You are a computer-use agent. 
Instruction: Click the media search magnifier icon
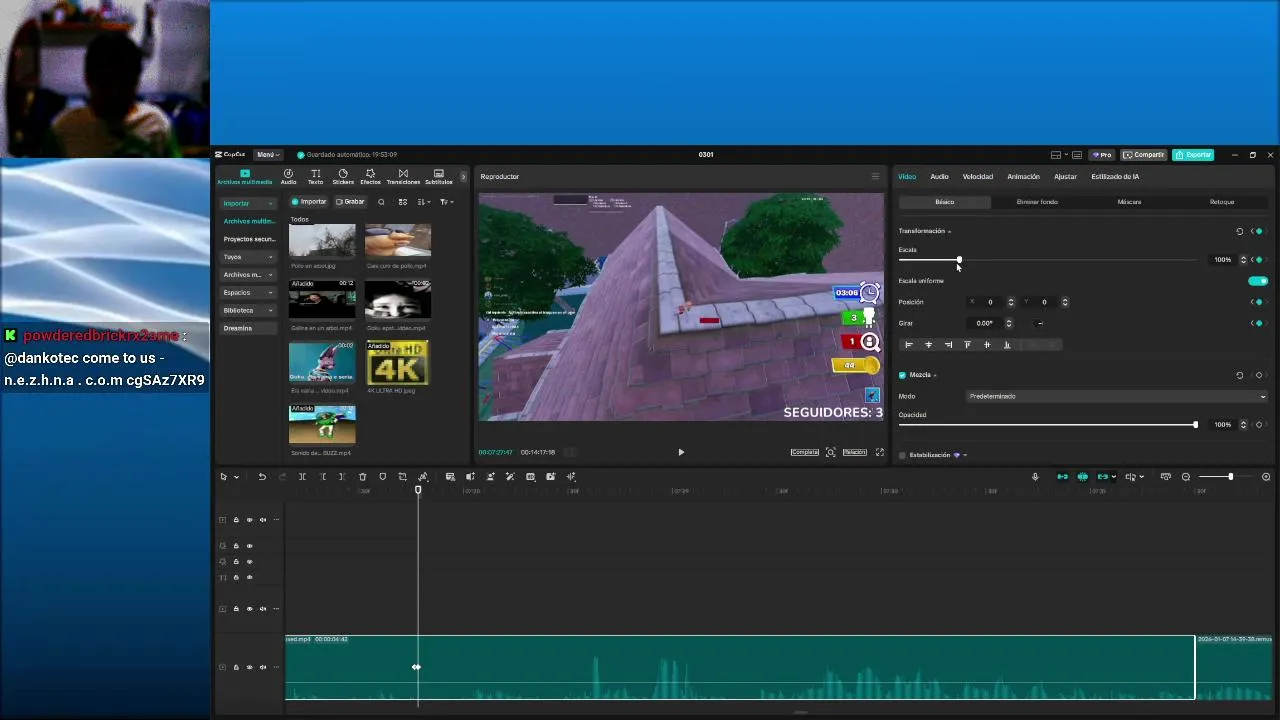tap(381, 202)
